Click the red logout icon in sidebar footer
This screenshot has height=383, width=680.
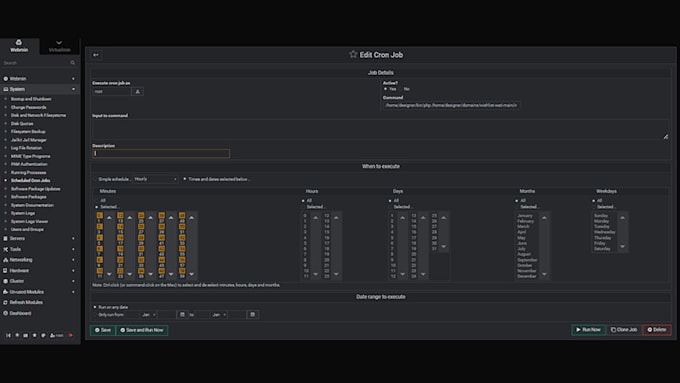[70, 335]
